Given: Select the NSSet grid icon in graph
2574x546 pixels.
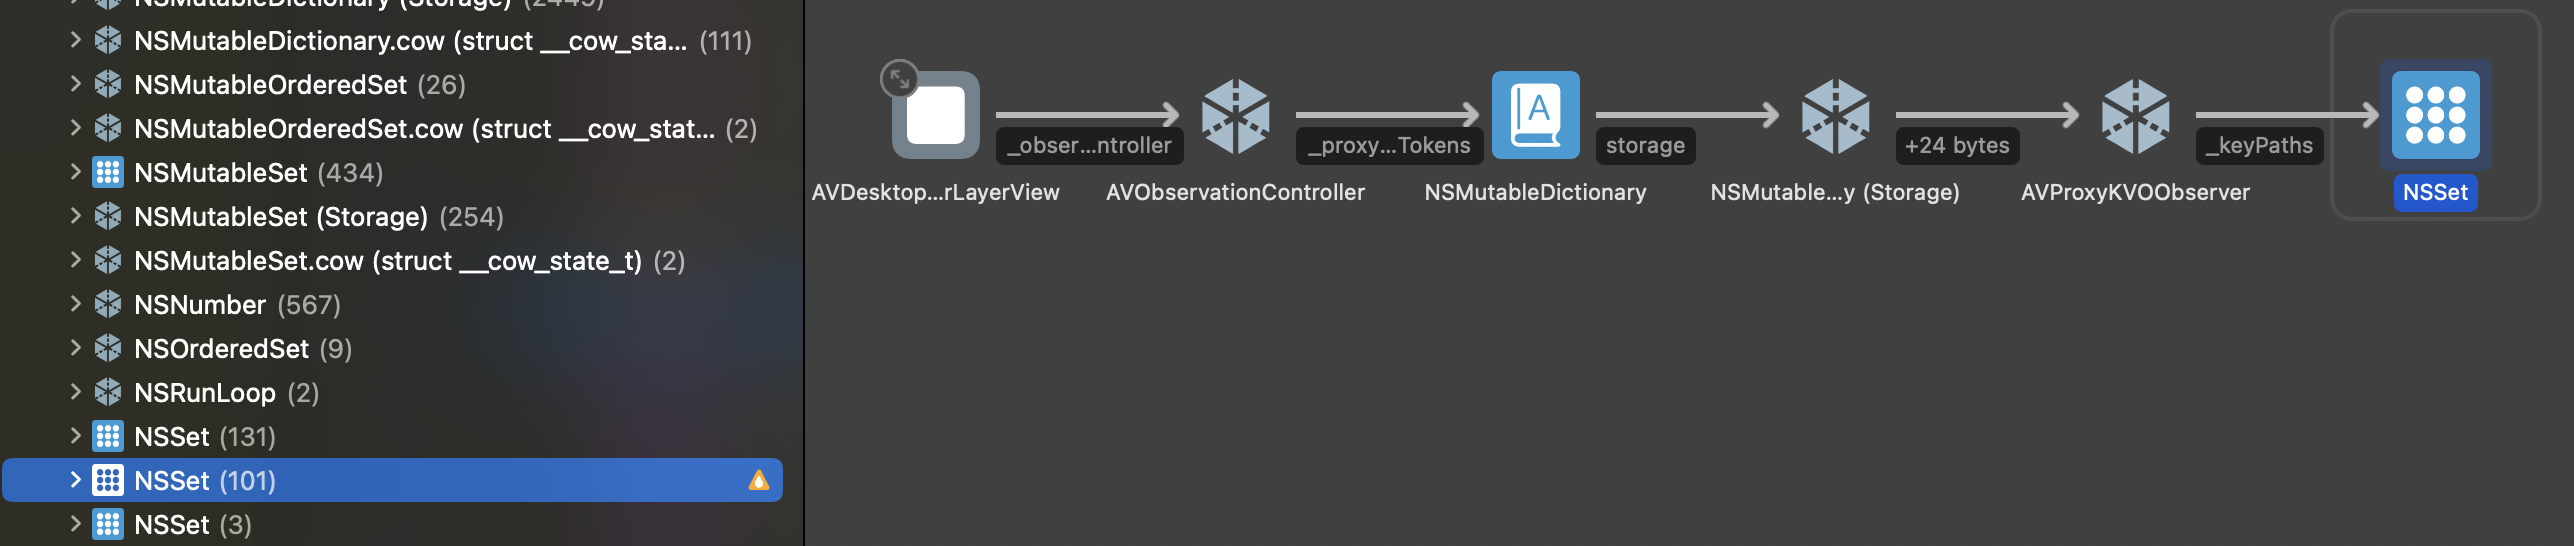Looking at the screenshot, I should 2436,115.
